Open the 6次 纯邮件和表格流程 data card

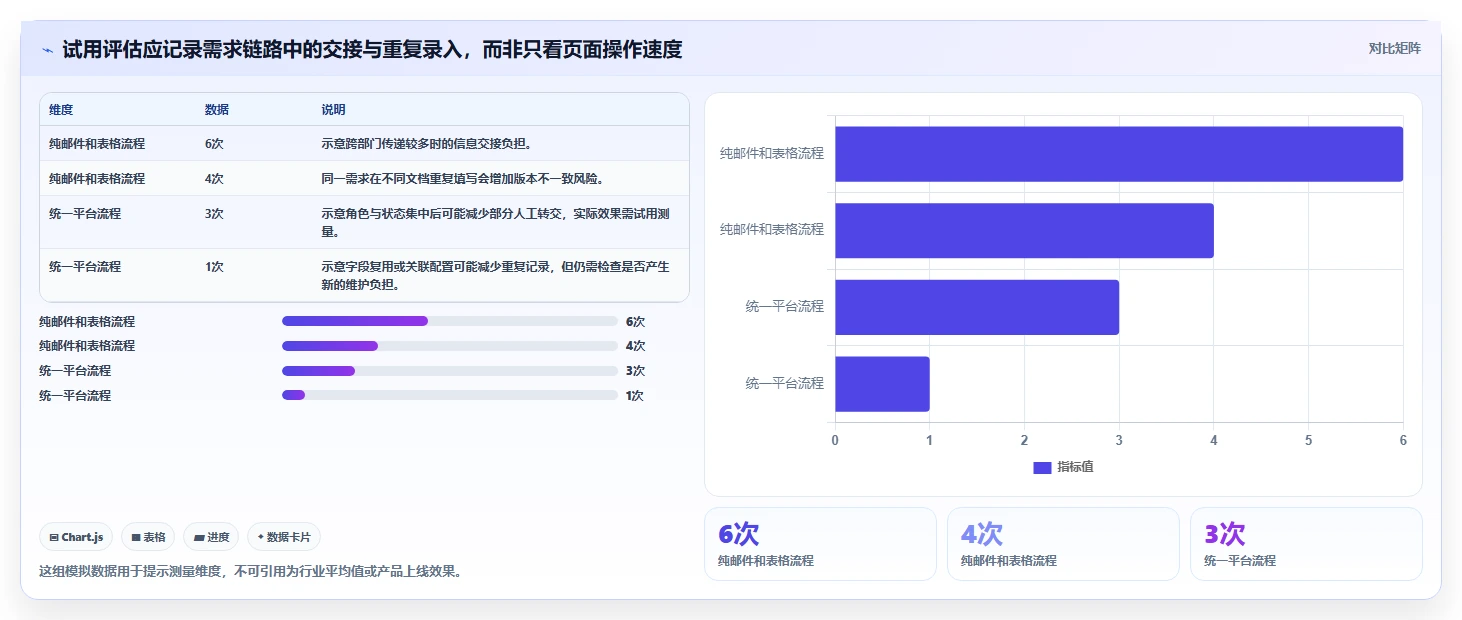[x=820, y=544]
